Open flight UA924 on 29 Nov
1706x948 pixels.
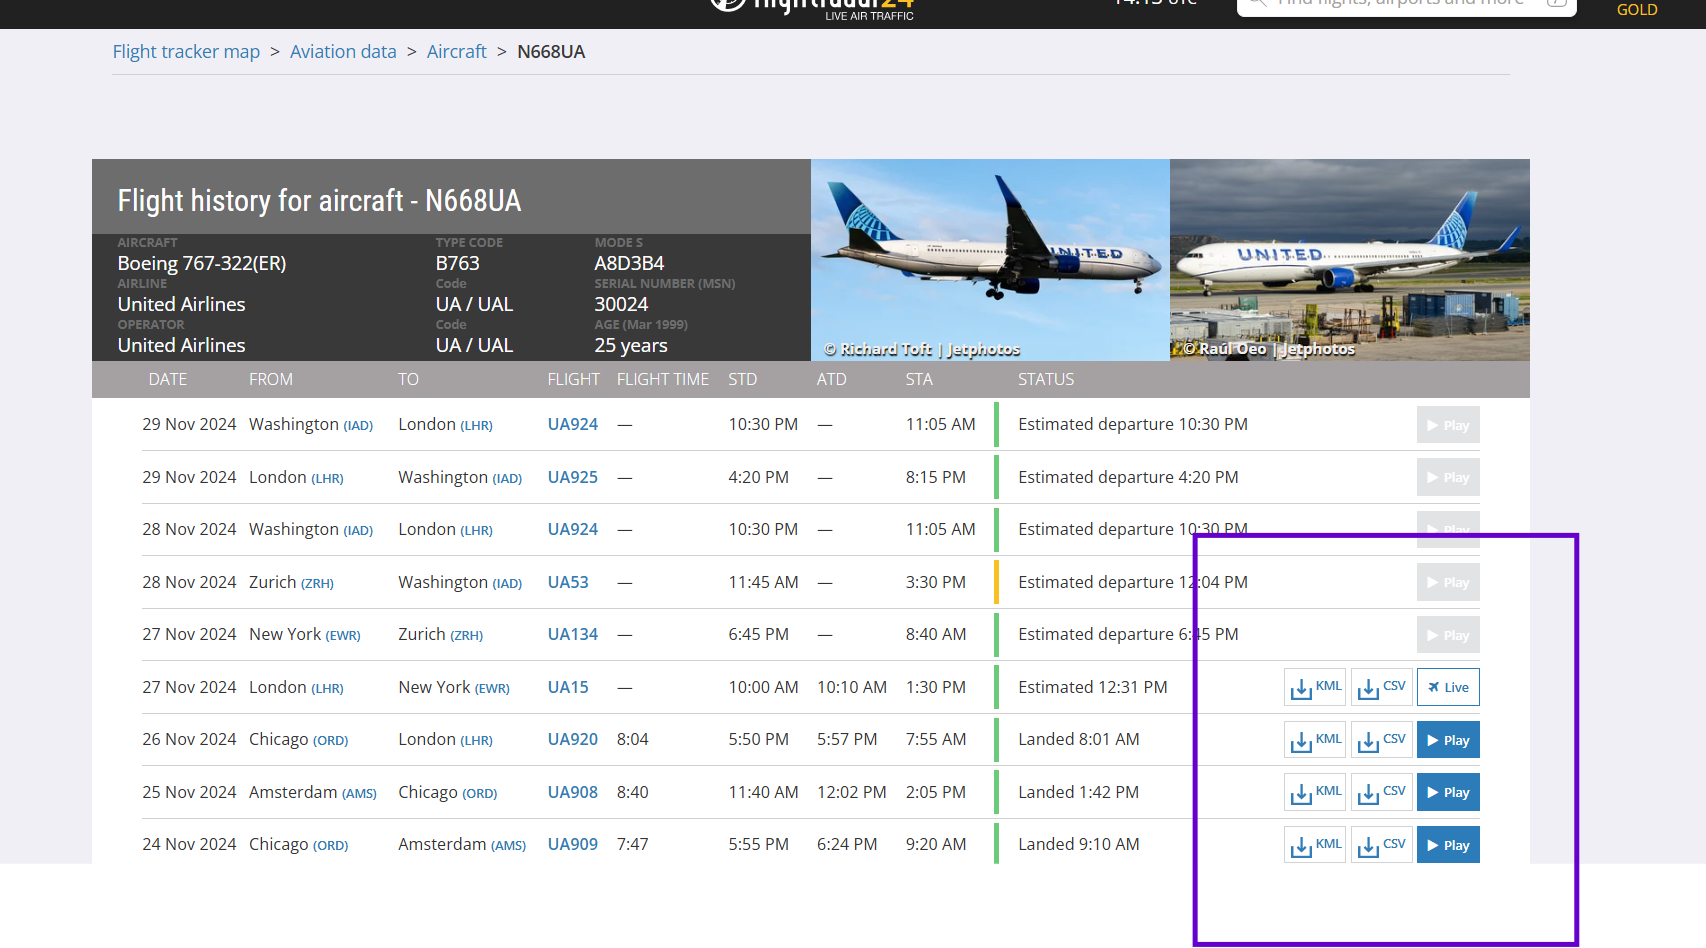572,425
